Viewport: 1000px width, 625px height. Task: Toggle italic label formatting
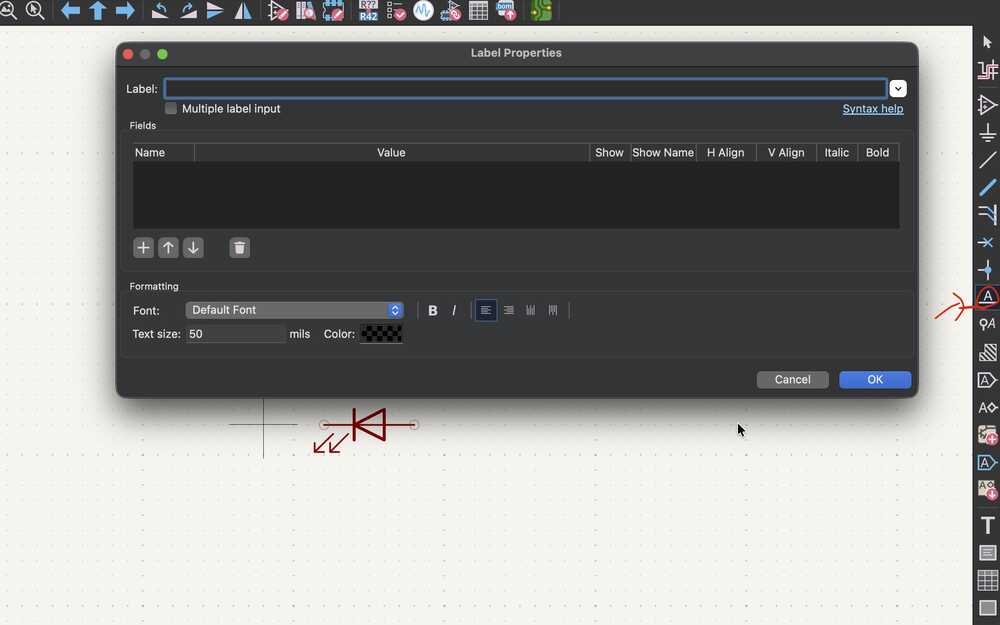(454, 310)
